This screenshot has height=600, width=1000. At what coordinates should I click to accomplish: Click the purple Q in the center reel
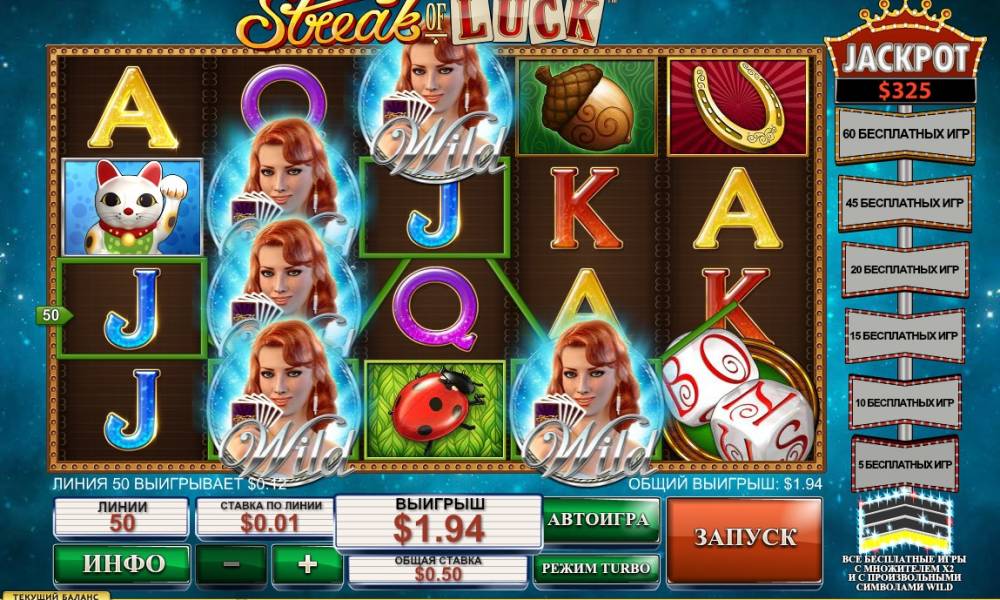click(436, 308)
